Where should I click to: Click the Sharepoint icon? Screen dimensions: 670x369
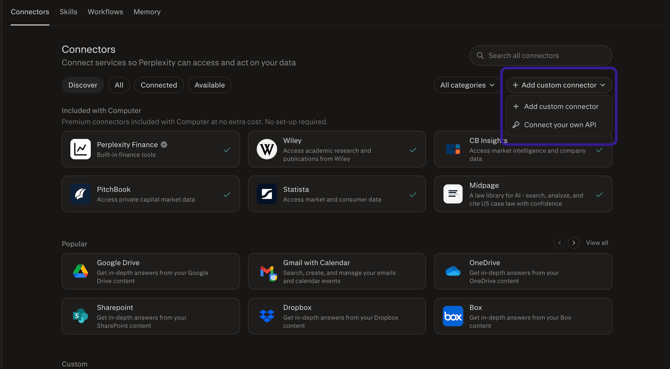80,316
